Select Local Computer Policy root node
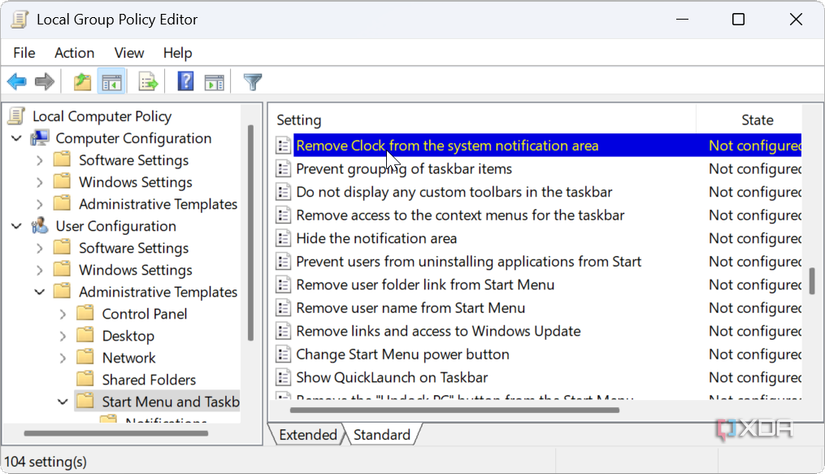 102,116
